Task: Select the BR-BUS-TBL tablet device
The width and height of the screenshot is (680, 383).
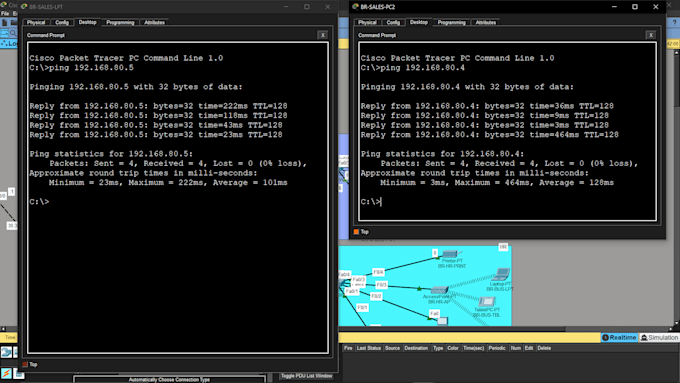Action: tap(487, 302)
